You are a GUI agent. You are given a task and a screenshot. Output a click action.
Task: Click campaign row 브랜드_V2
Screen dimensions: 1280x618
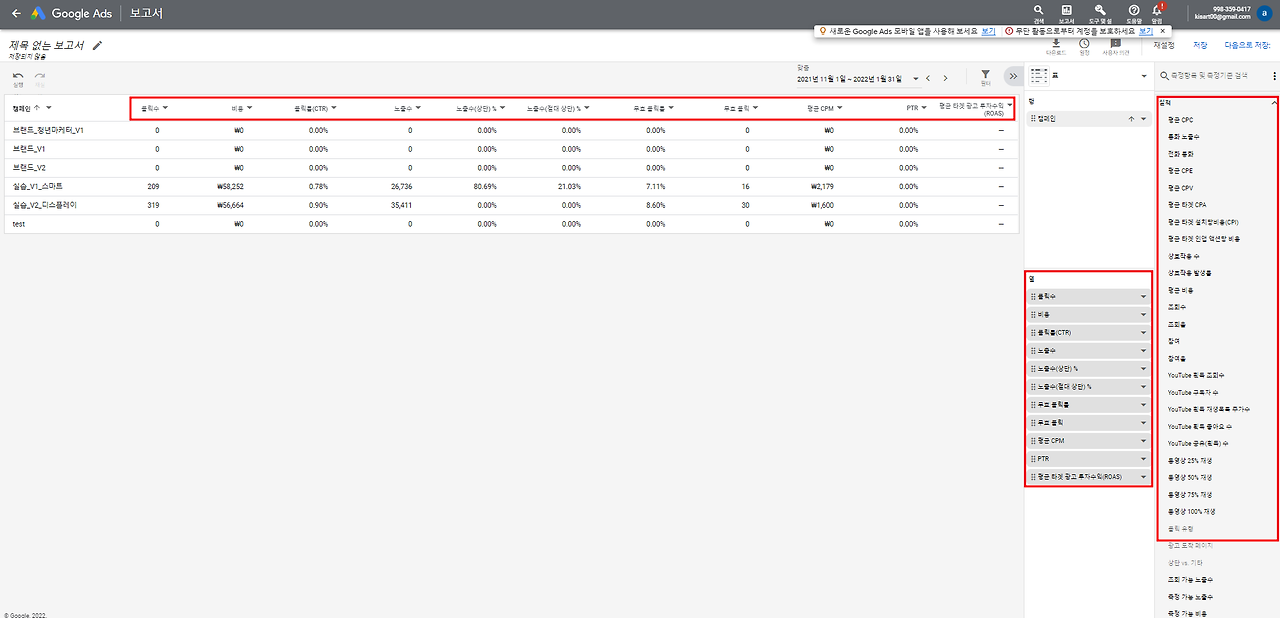pos(29,167)
